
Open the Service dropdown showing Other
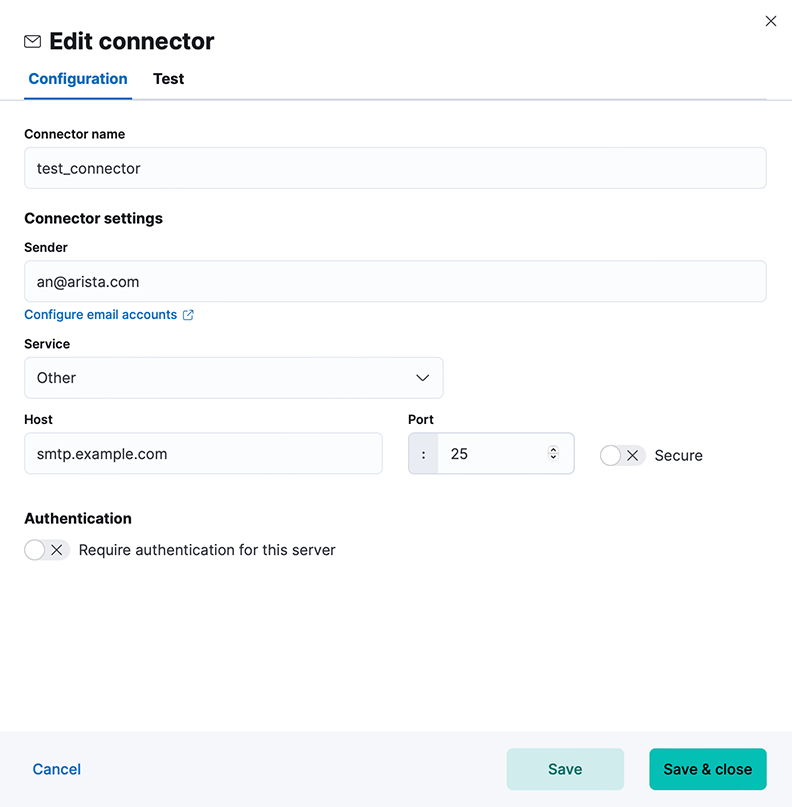tap(234, 378)
